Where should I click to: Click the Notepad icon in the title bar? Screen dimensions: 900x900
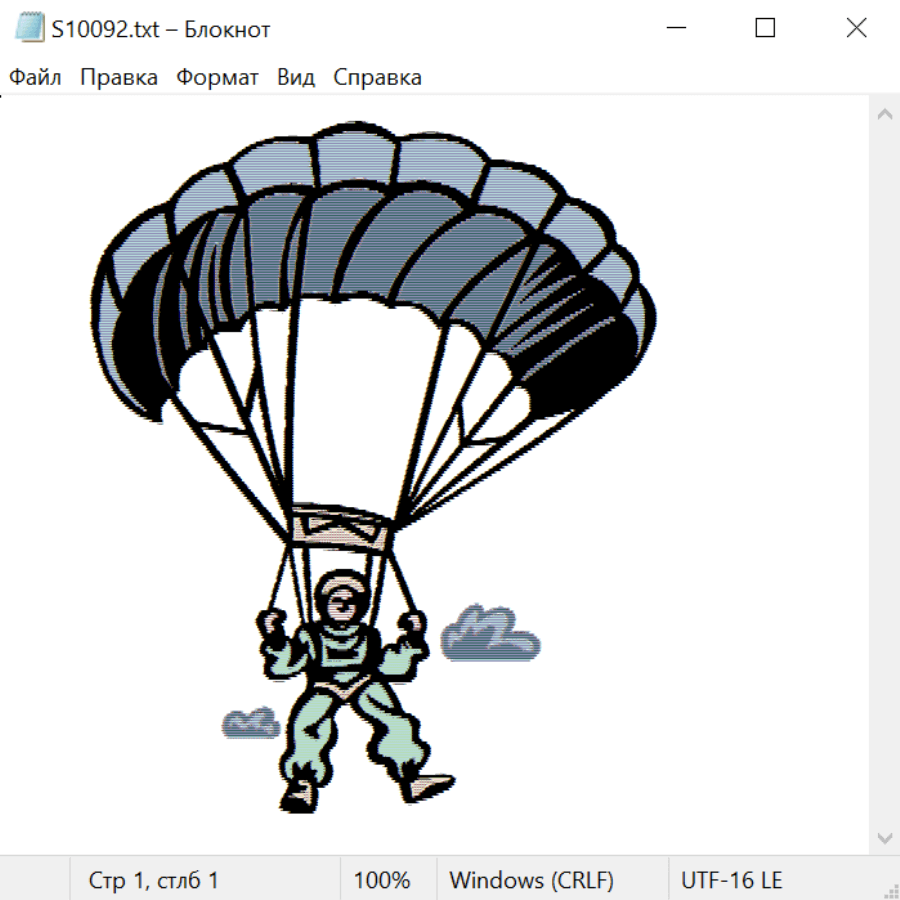pos(30,29)
